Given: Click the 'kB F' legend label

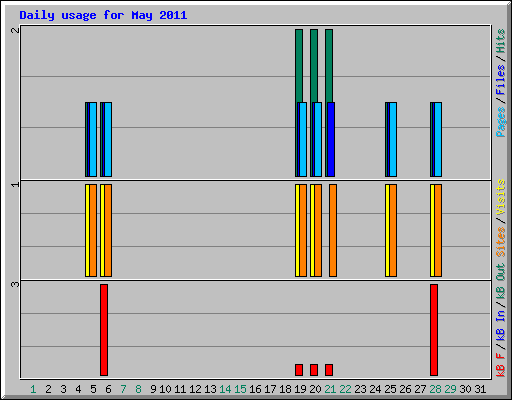Looking at the screenshot, I should [x=501, y=365].
